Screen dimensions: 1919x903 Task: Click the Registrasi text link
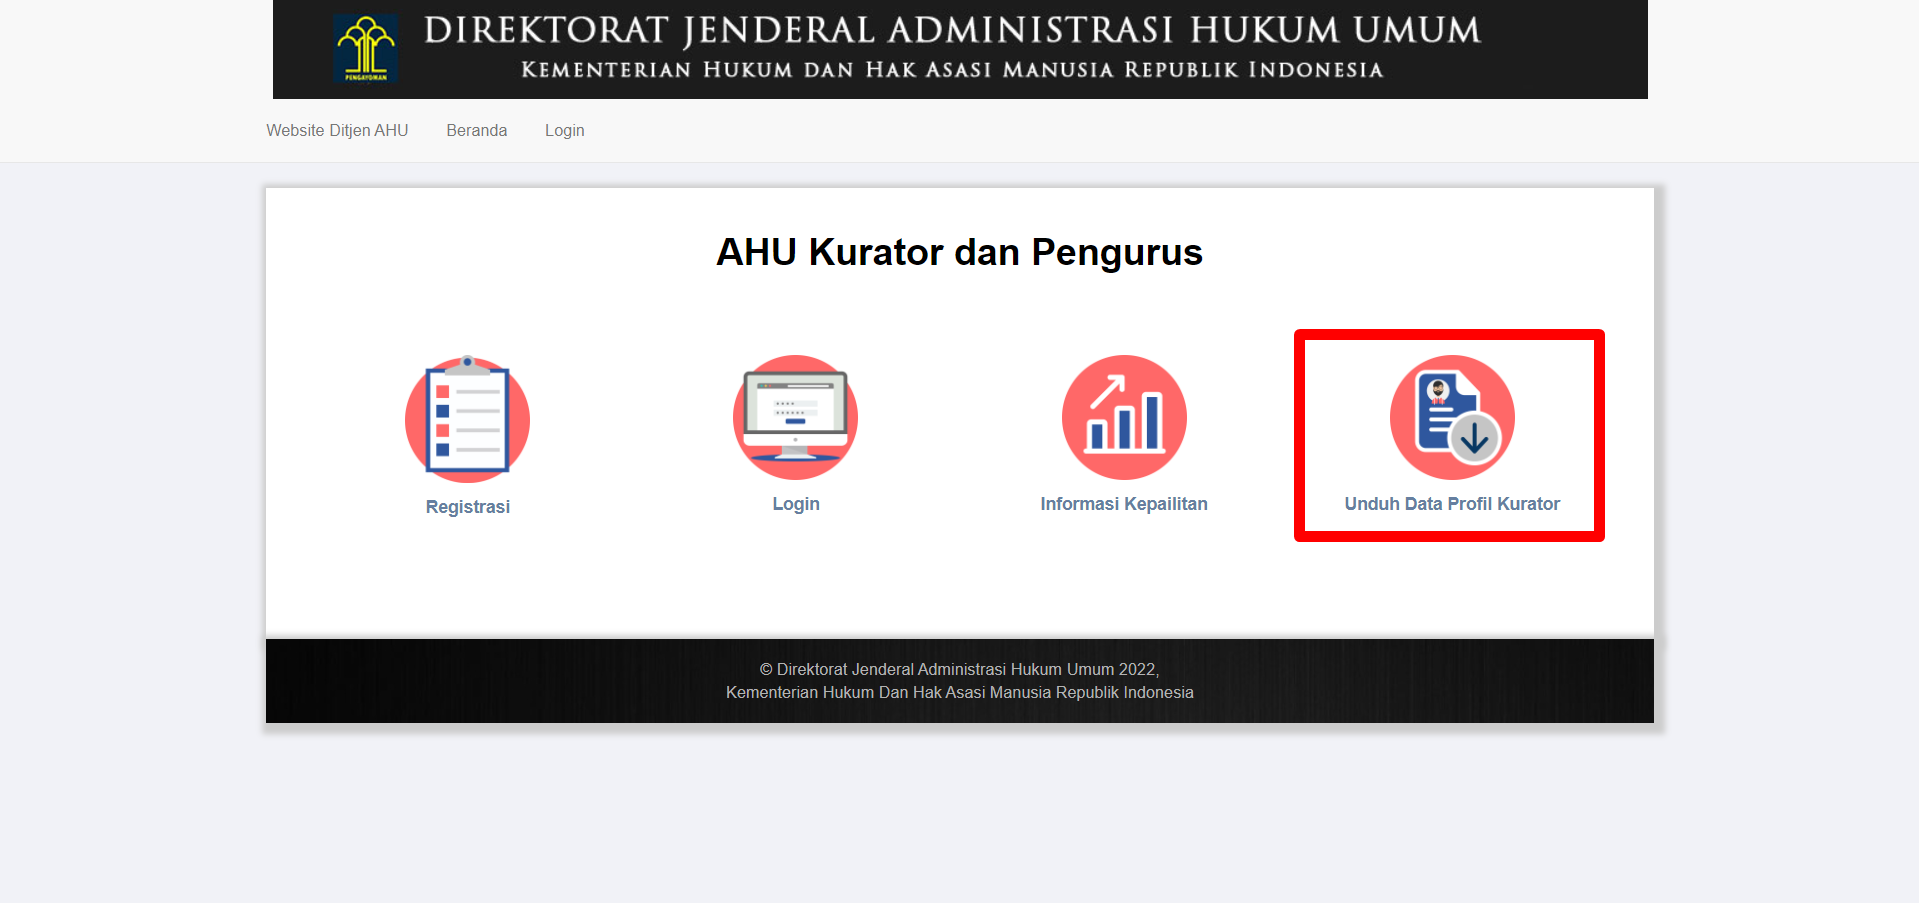coord(467,507)
